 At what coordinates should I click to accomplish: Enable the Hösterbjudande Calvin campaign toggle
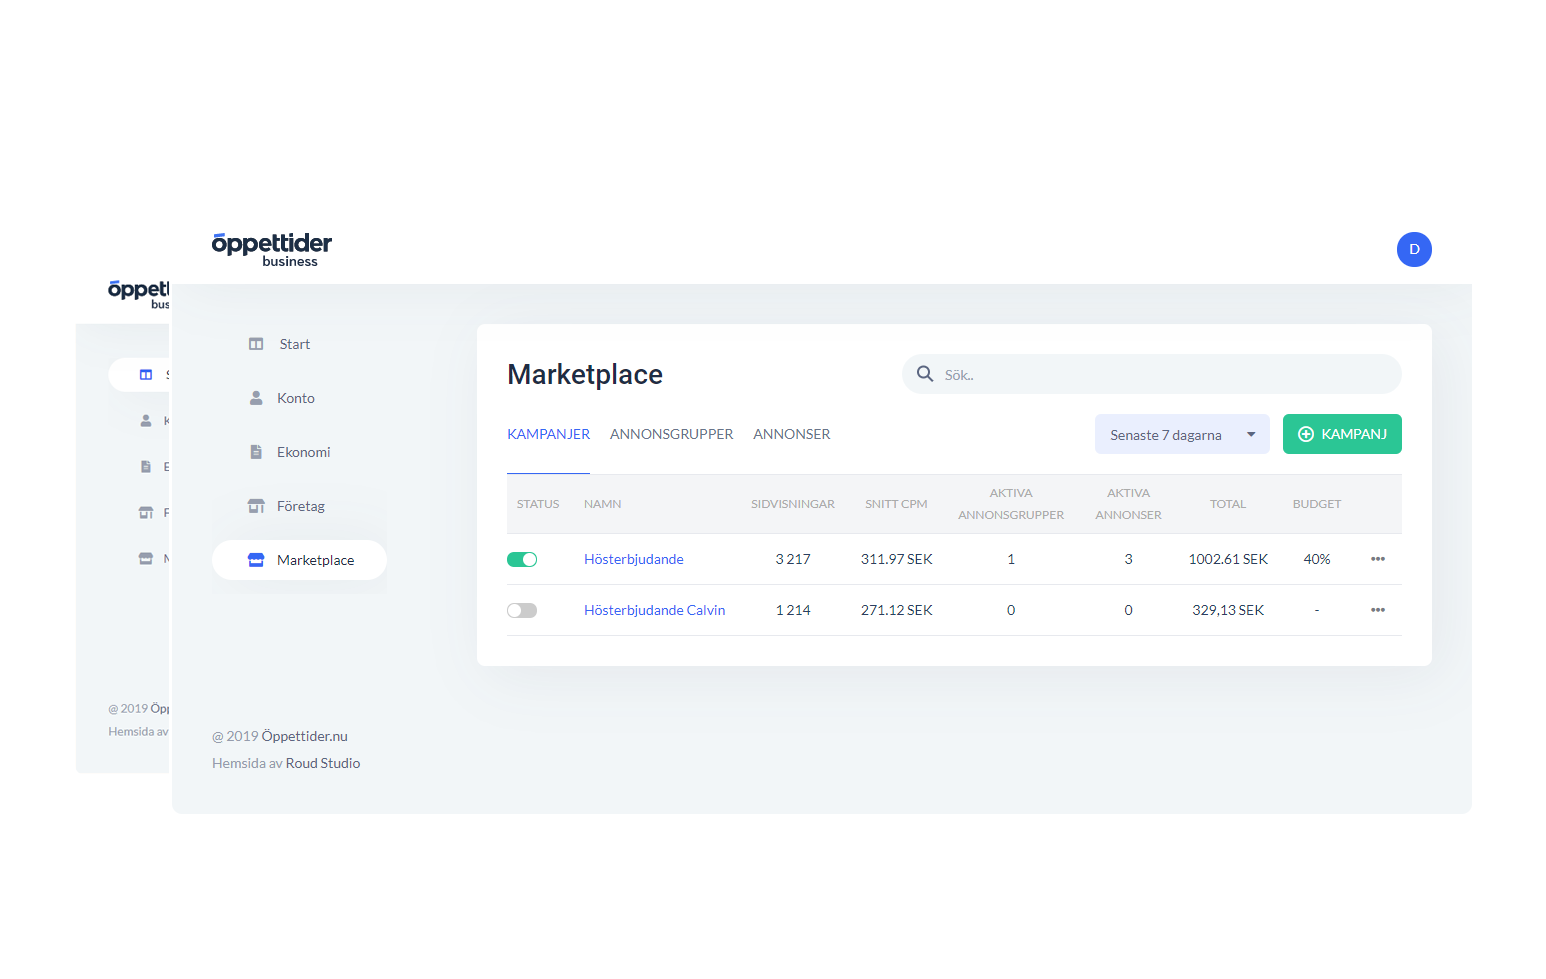tap(522, 611)
